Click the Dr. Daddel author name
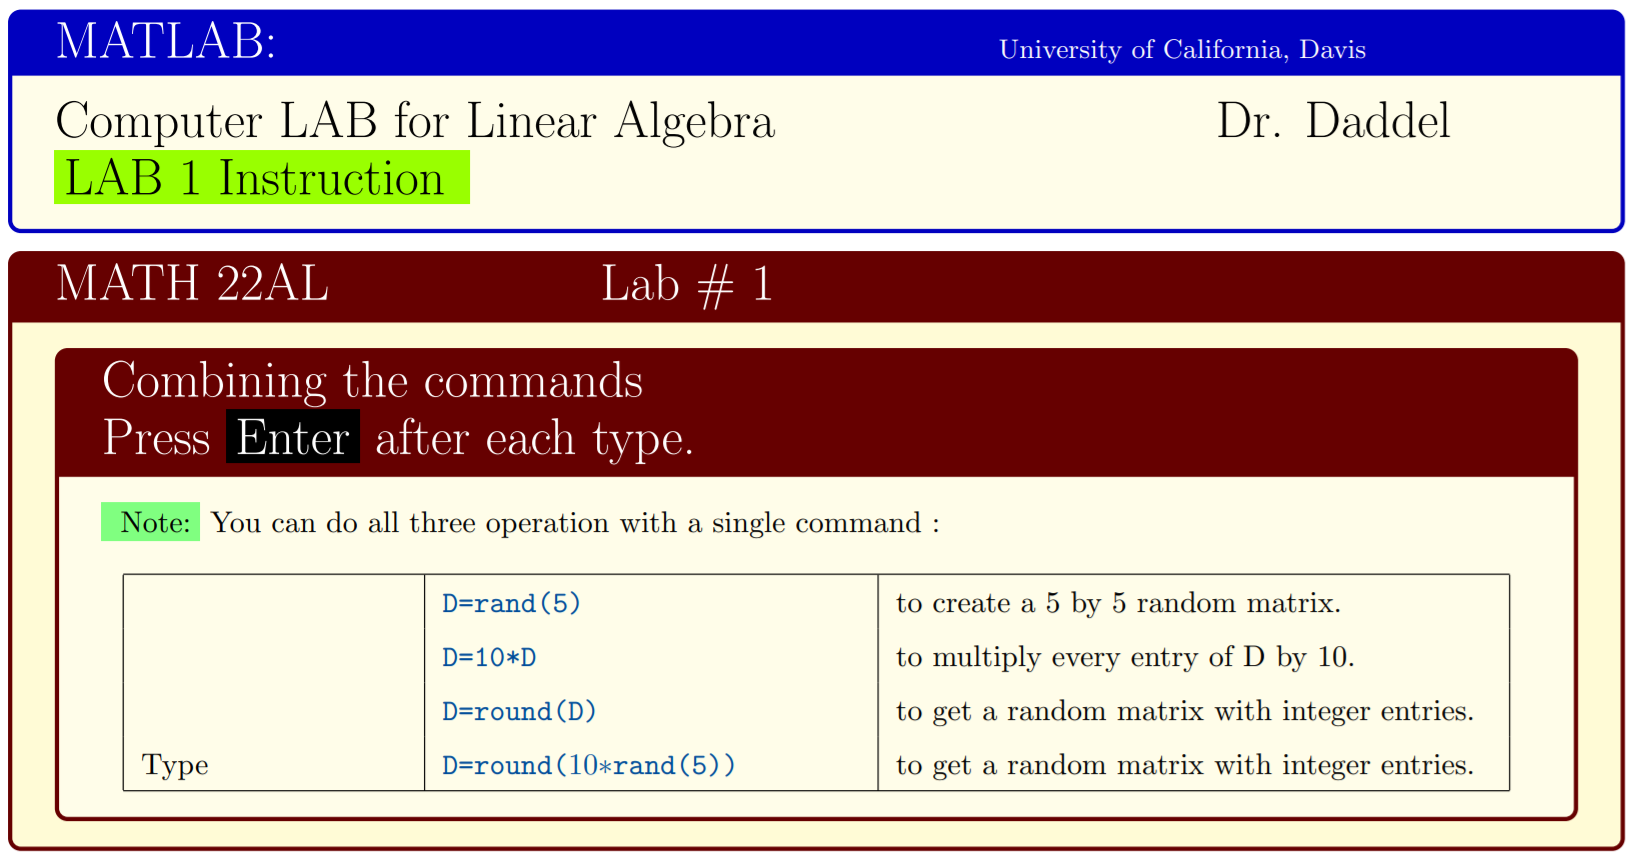Viewport: 1634px width, 862px height. (1332, 122)
